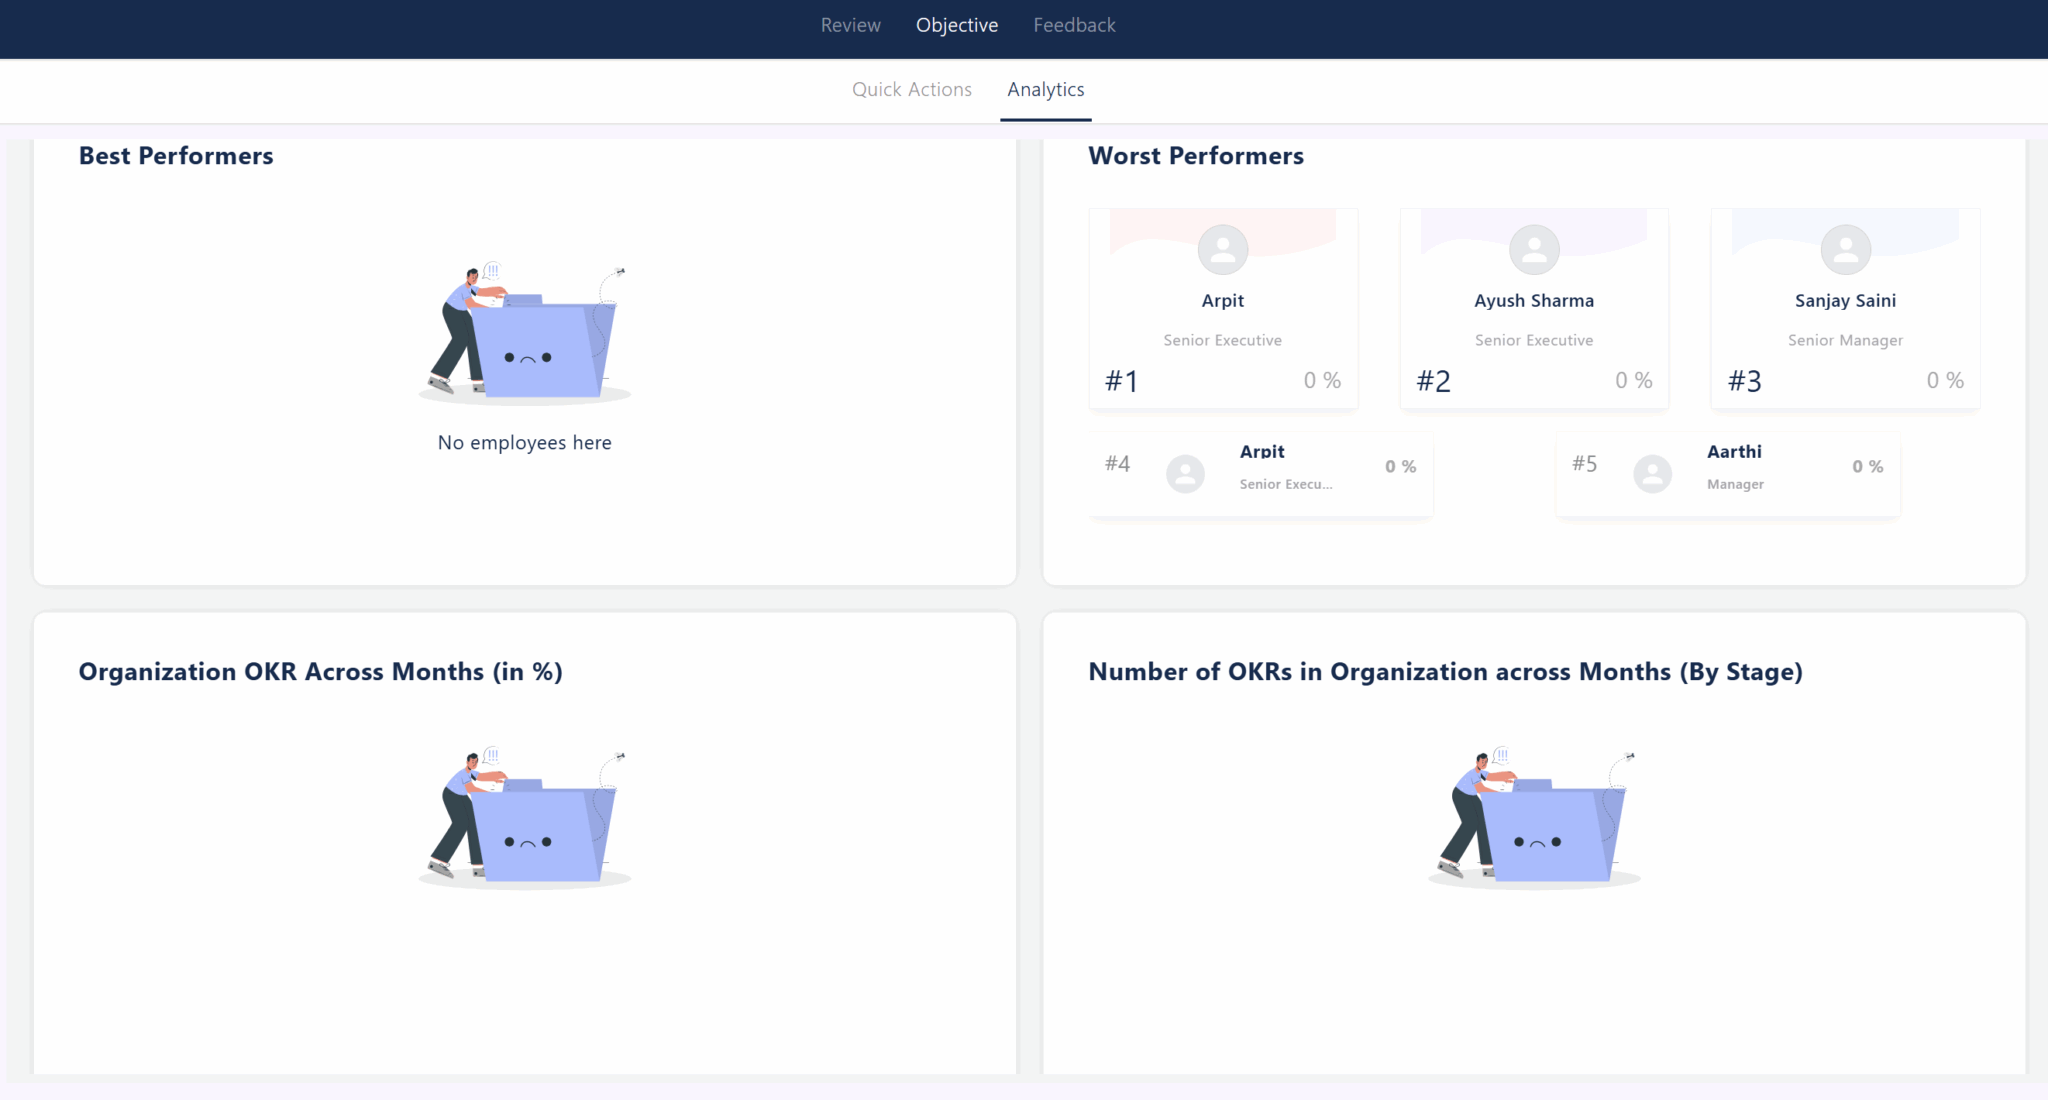The height and width of the screenshot is (1100, 2048).
Task: Click the No employees here message
Action: [524, 442]
